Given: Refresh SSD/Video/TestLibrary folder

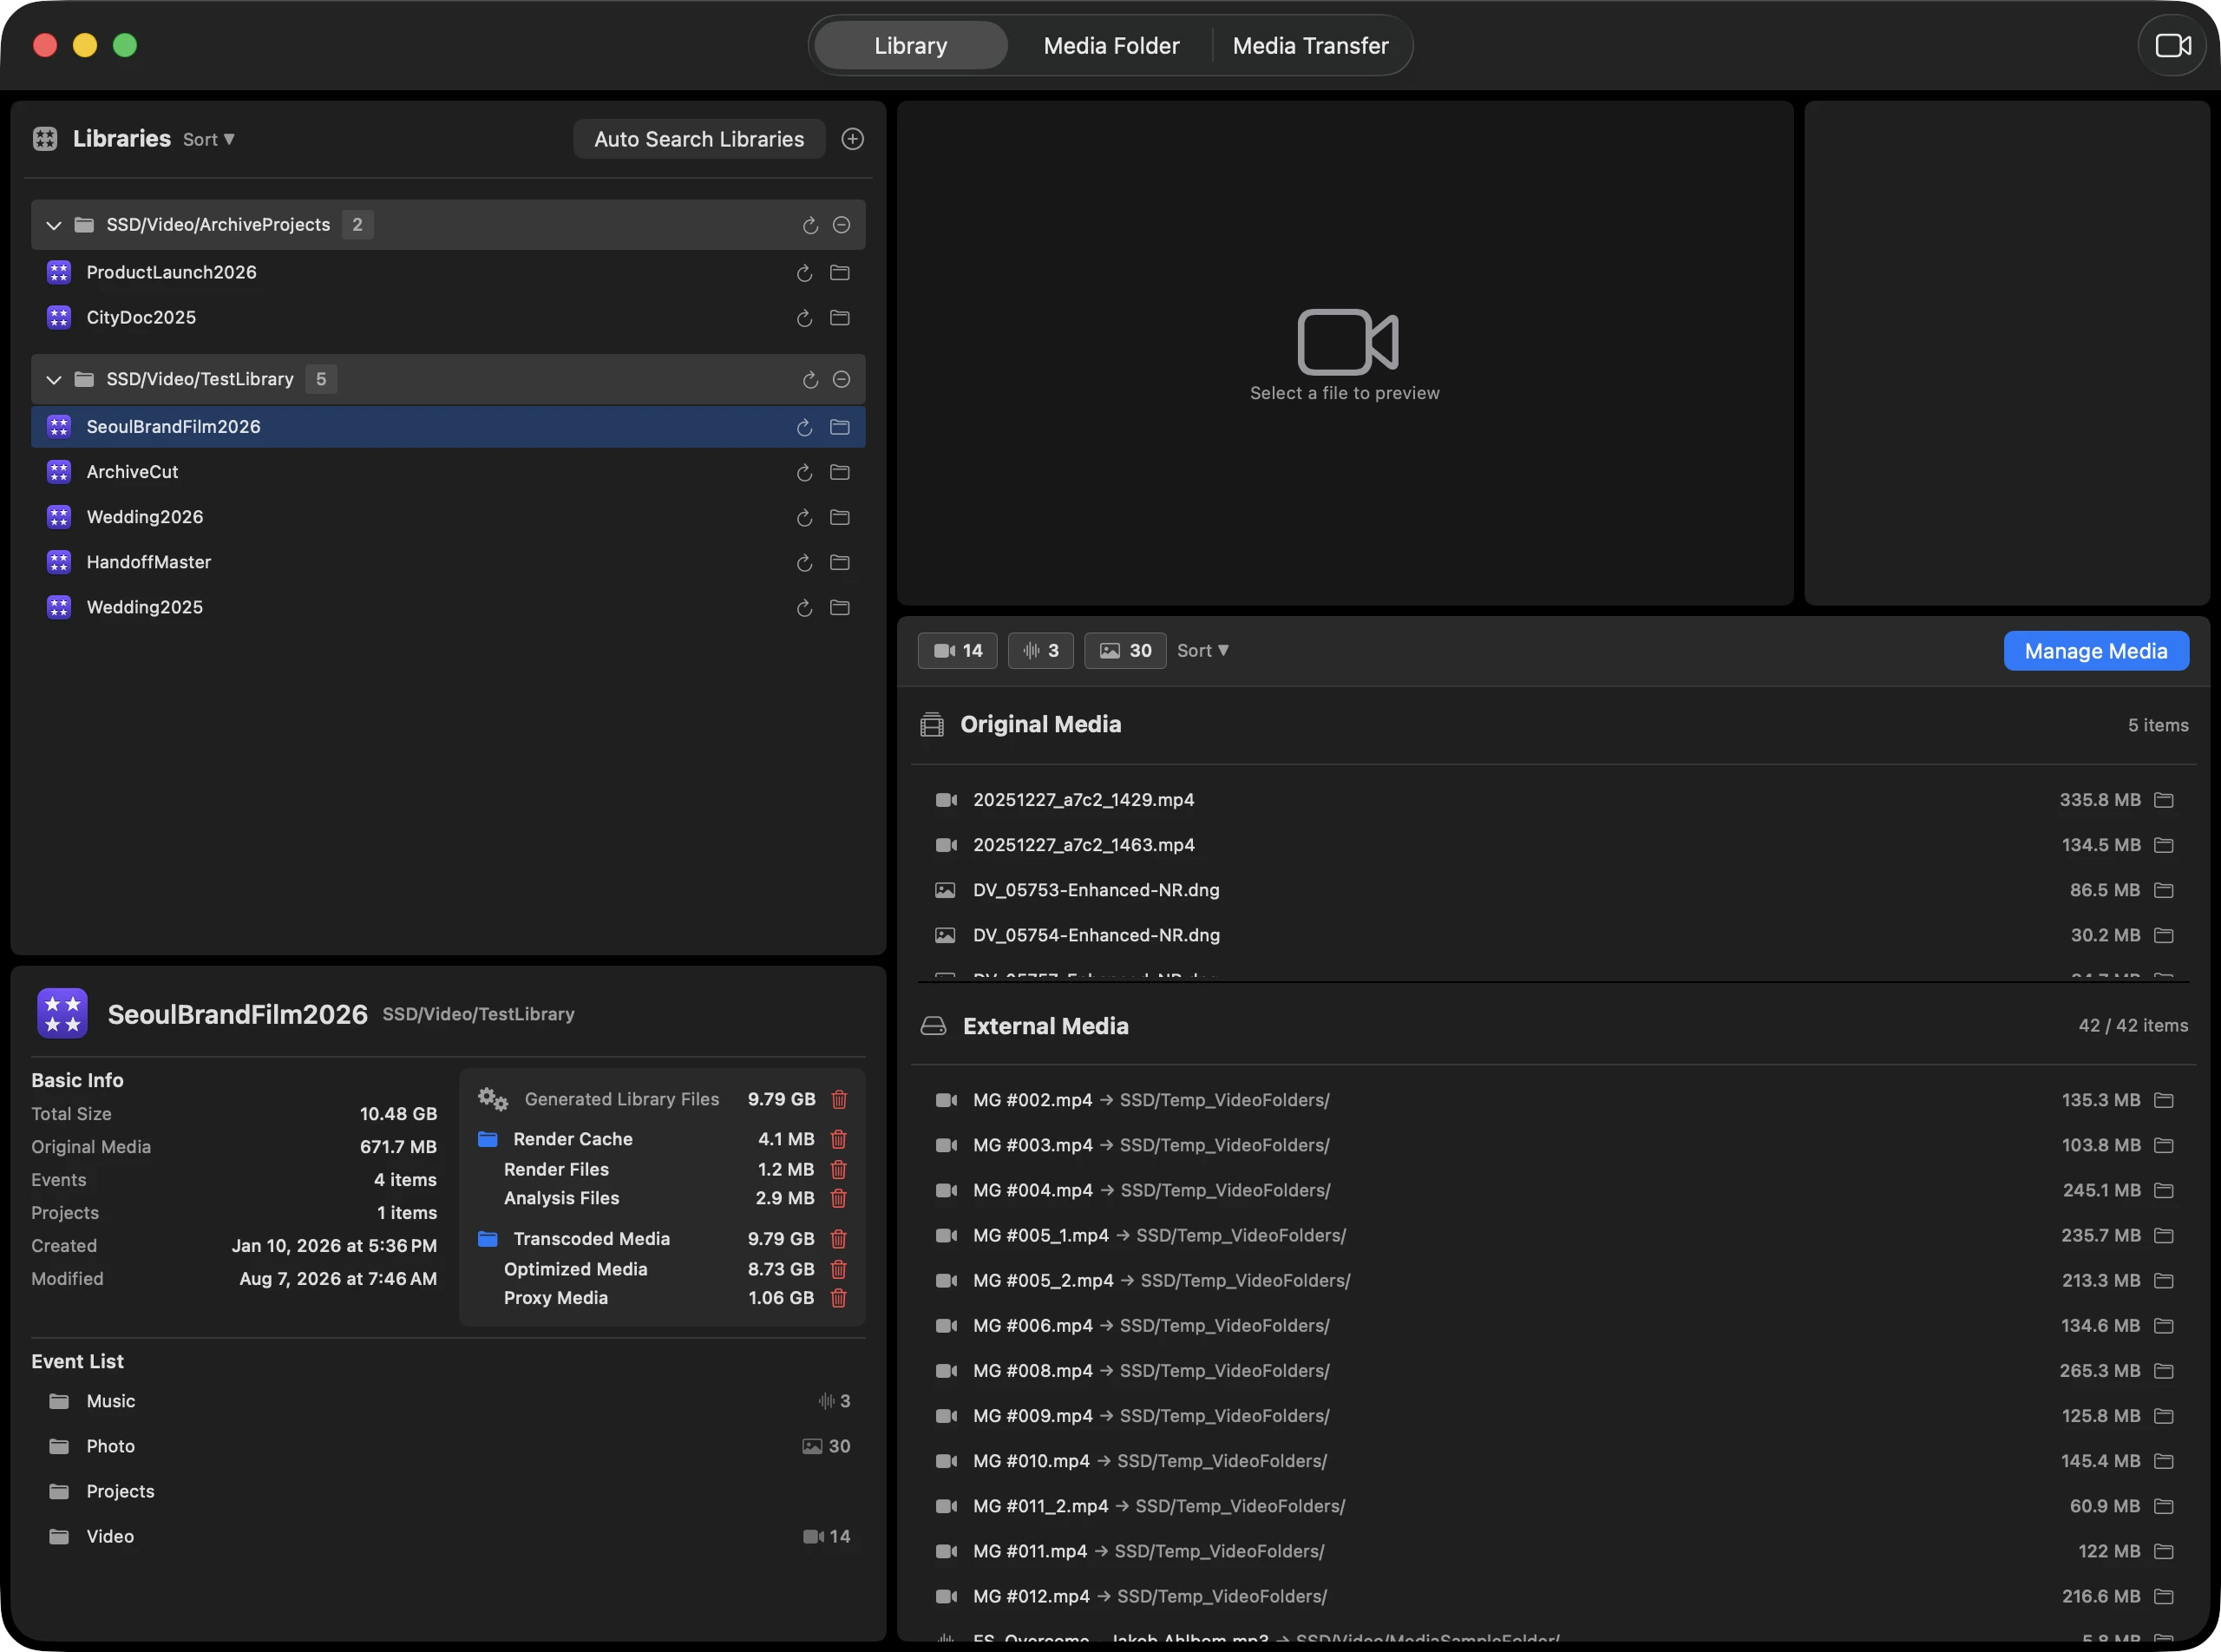Looking at the screenshot, I should tap(810, 380).
